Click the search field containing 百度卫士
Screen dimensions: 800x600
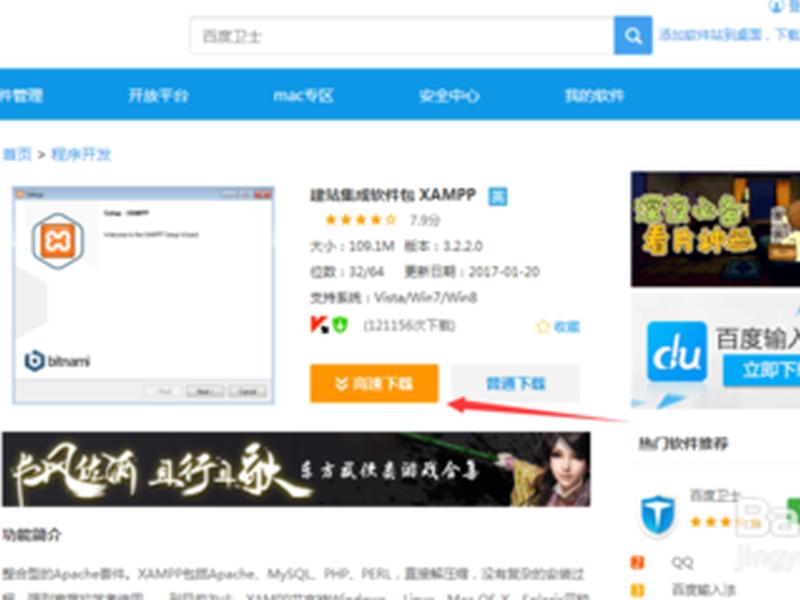pos(402,36)
